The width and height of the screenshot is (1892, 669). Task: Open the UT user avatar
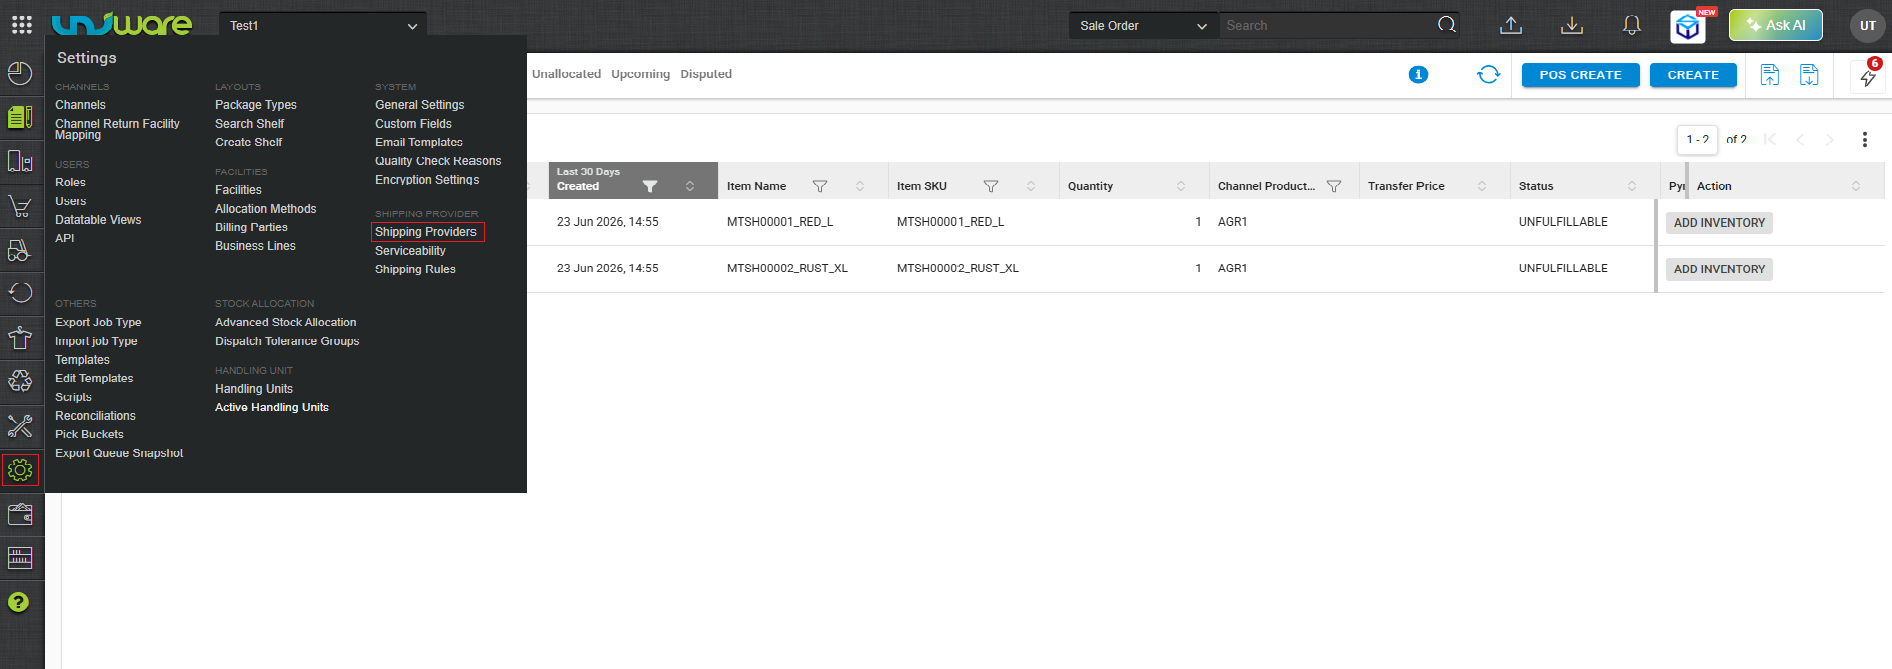1867,26
